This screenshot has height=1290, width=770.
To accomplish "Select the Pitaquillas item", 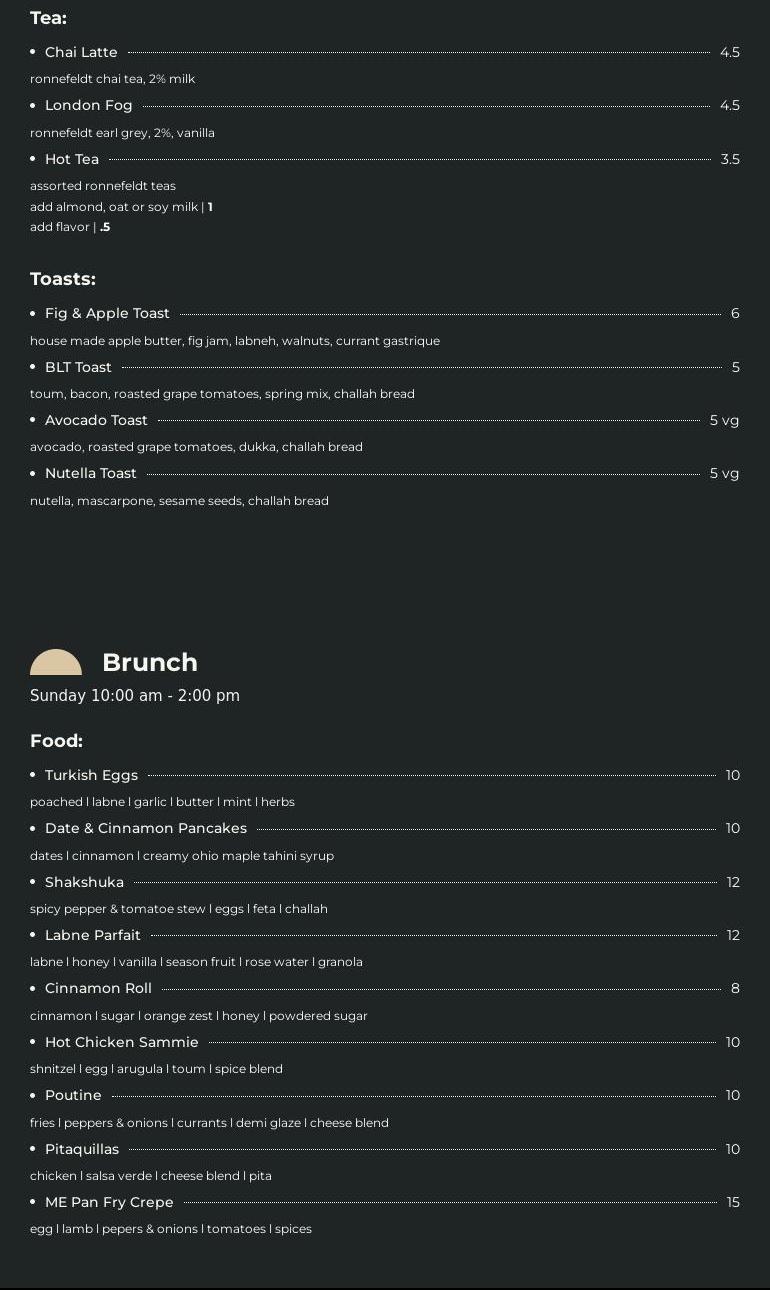I will tap(82, 1149).
